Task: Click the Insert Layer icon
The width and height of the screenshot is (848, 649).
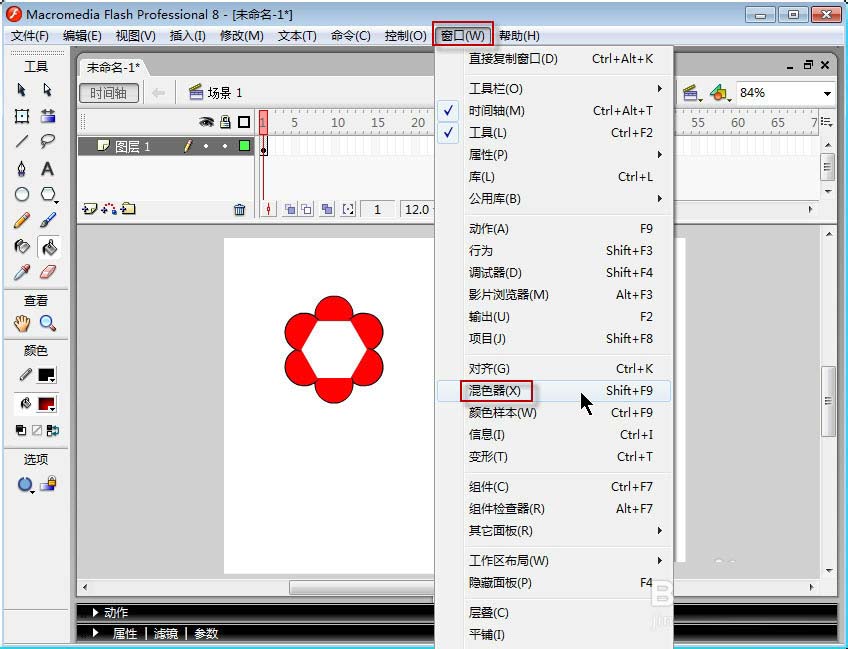Action: point(89,209)
